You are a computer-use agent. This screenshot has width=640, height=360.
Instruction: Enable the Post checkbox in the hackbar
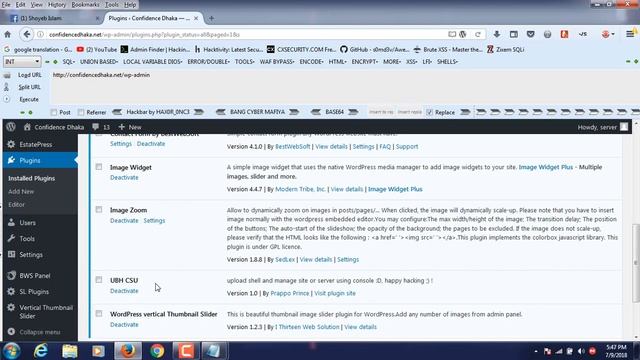(53, 112)
